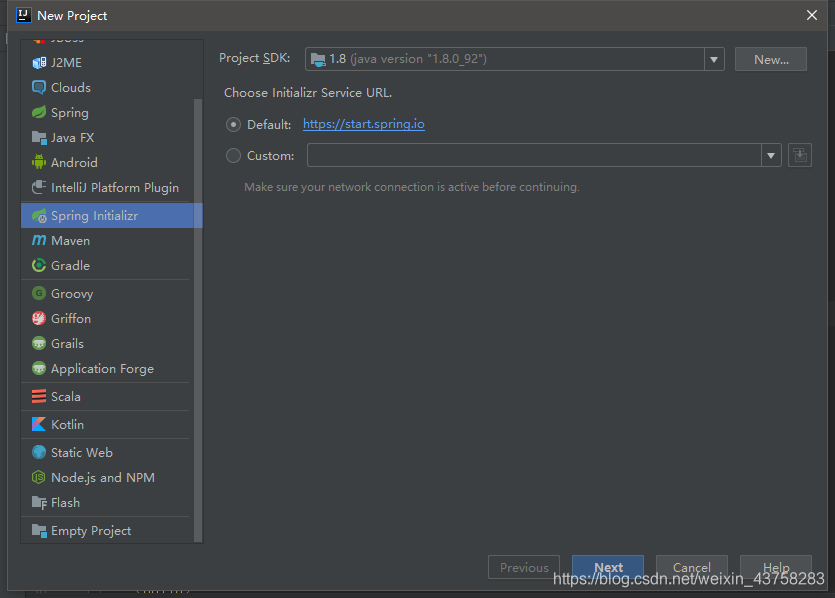This screenshot has height=598, width=835.
Task: Click the Kotlin K icon
Action: (39, 424)
